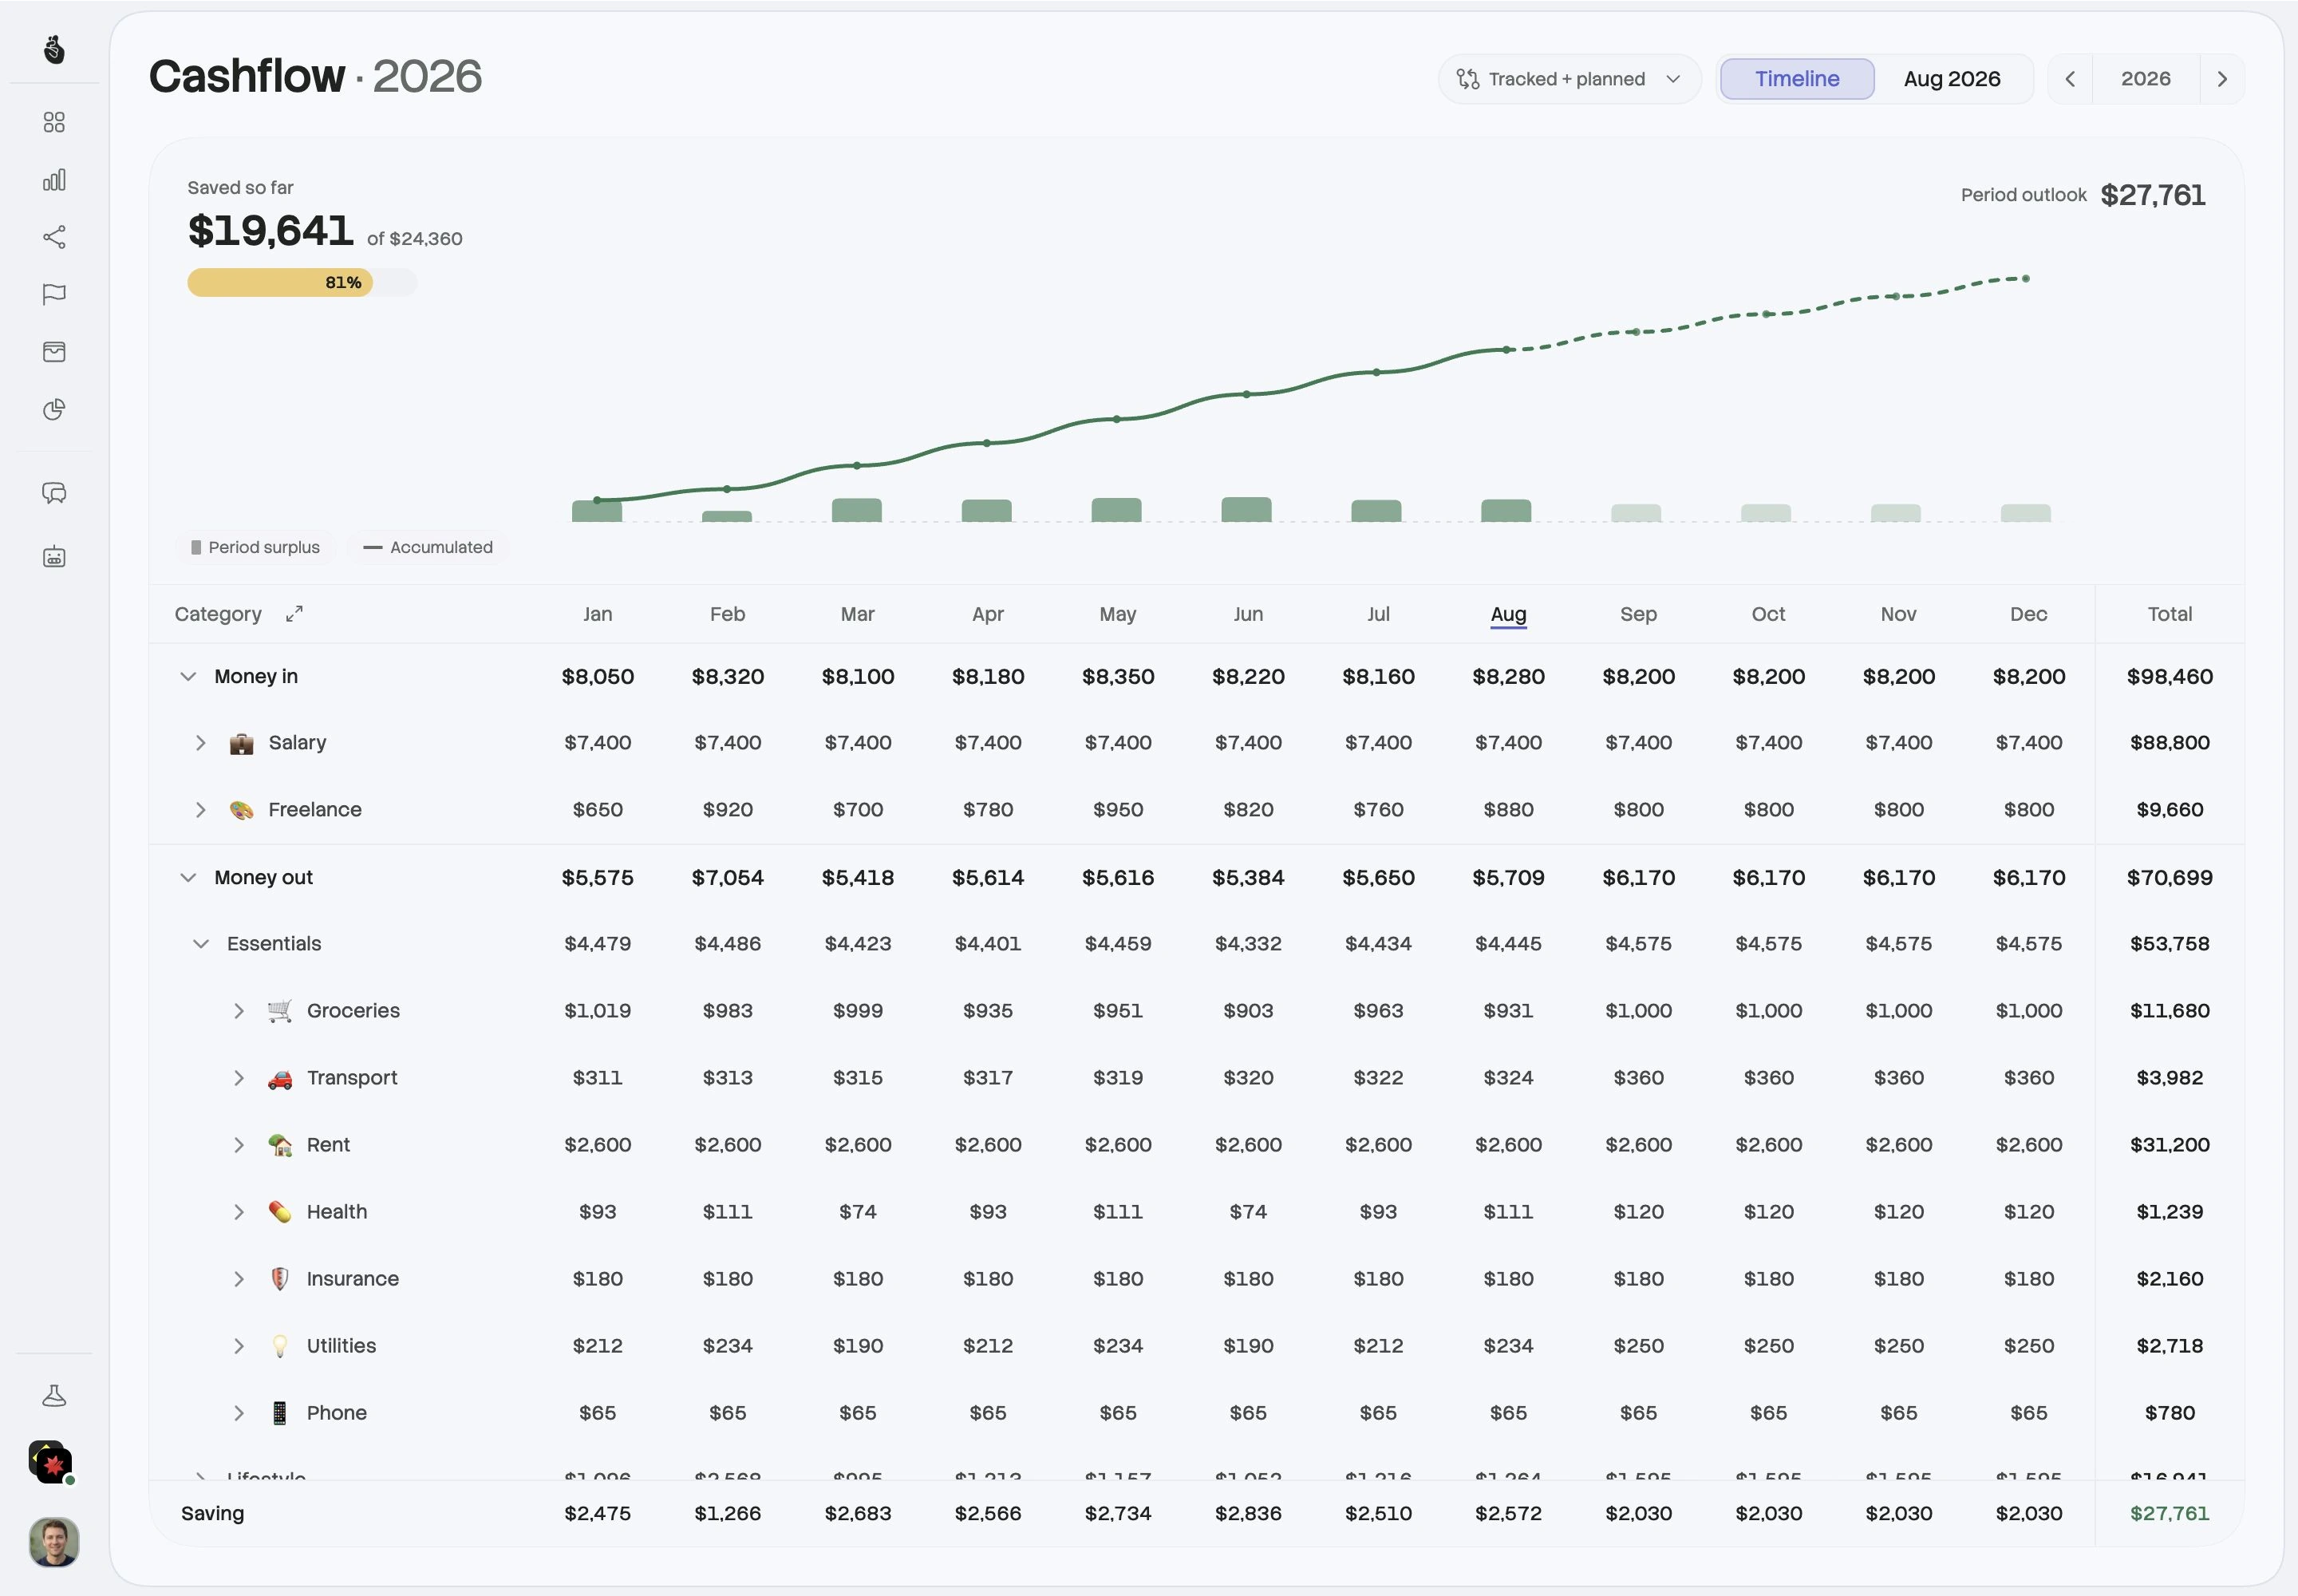Select the Aug column header
This screenshot has width=2298, height=1596.
coord(1508,614)
